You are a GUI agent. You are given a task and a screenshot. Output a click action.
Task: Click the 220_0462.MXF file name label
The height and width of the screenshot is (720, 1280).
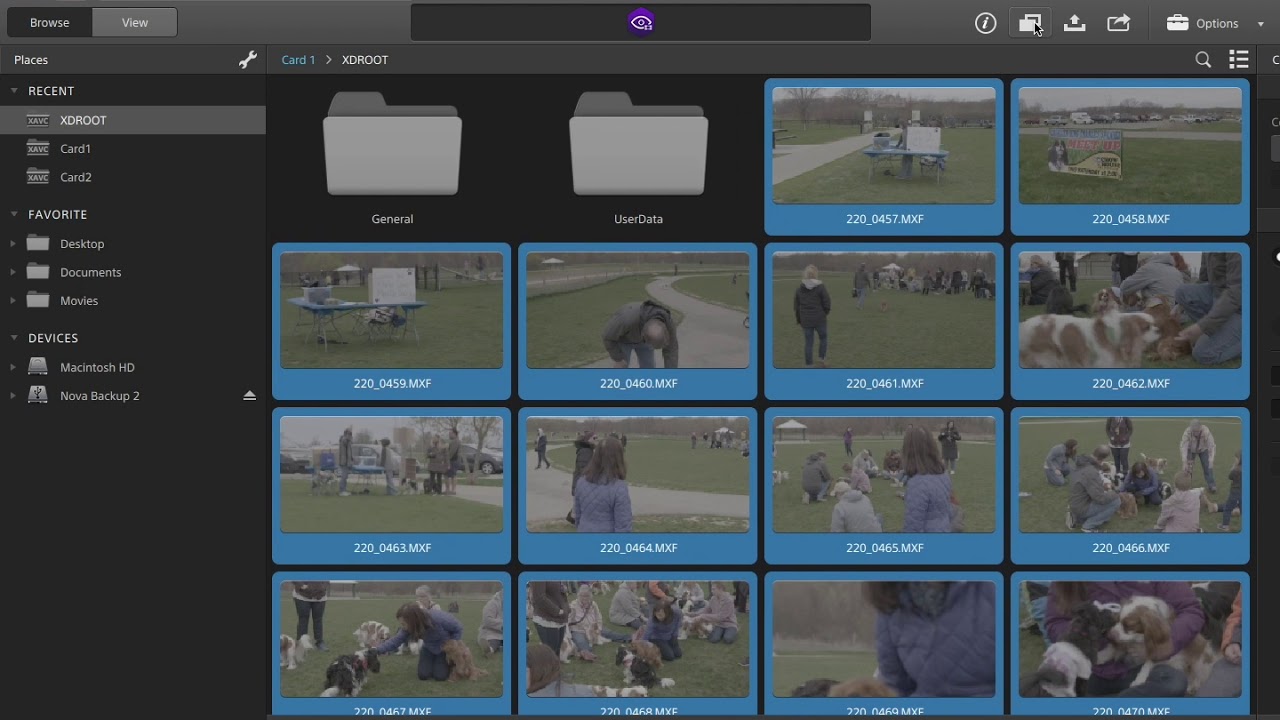point(1130,384)
